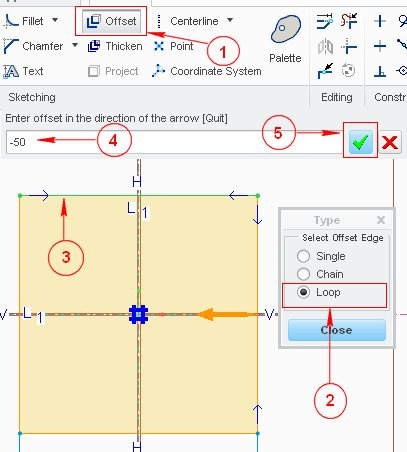
Task: Select the Point tool
Action: coord(173,46)
